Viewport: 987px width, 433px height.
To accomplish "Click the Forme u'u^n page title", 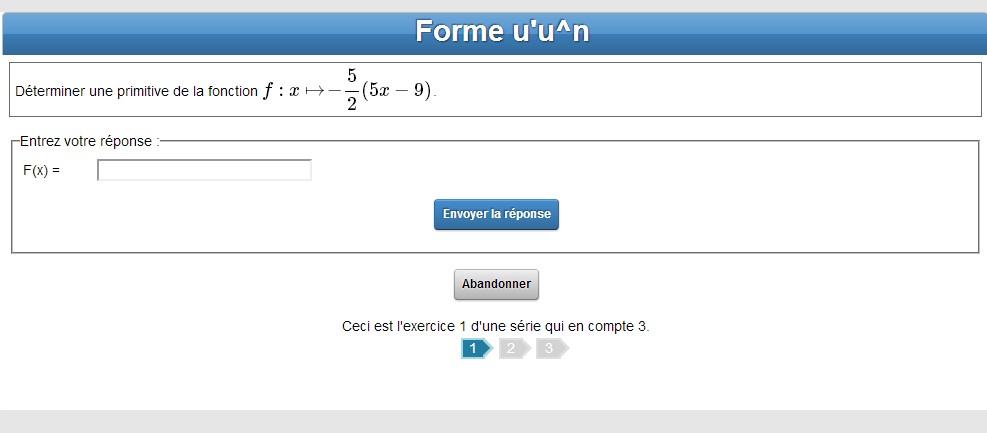I will tap(502, 32).
